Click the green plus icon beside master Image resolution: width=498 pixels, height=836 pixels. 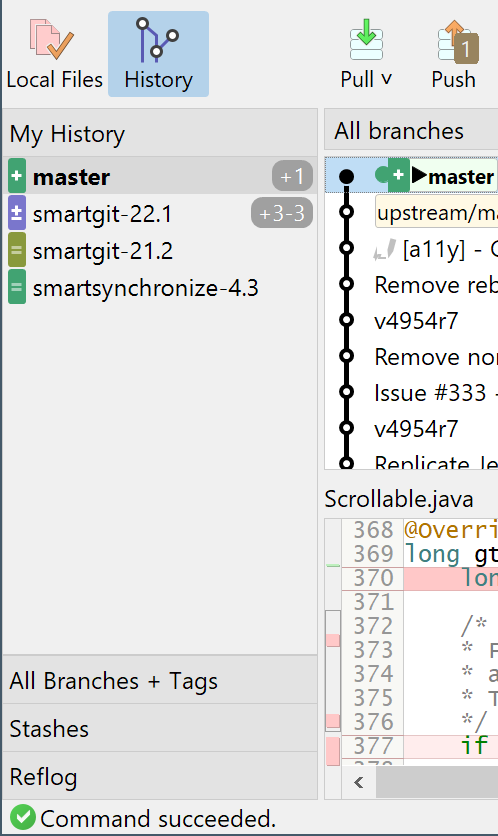(17, 176)
